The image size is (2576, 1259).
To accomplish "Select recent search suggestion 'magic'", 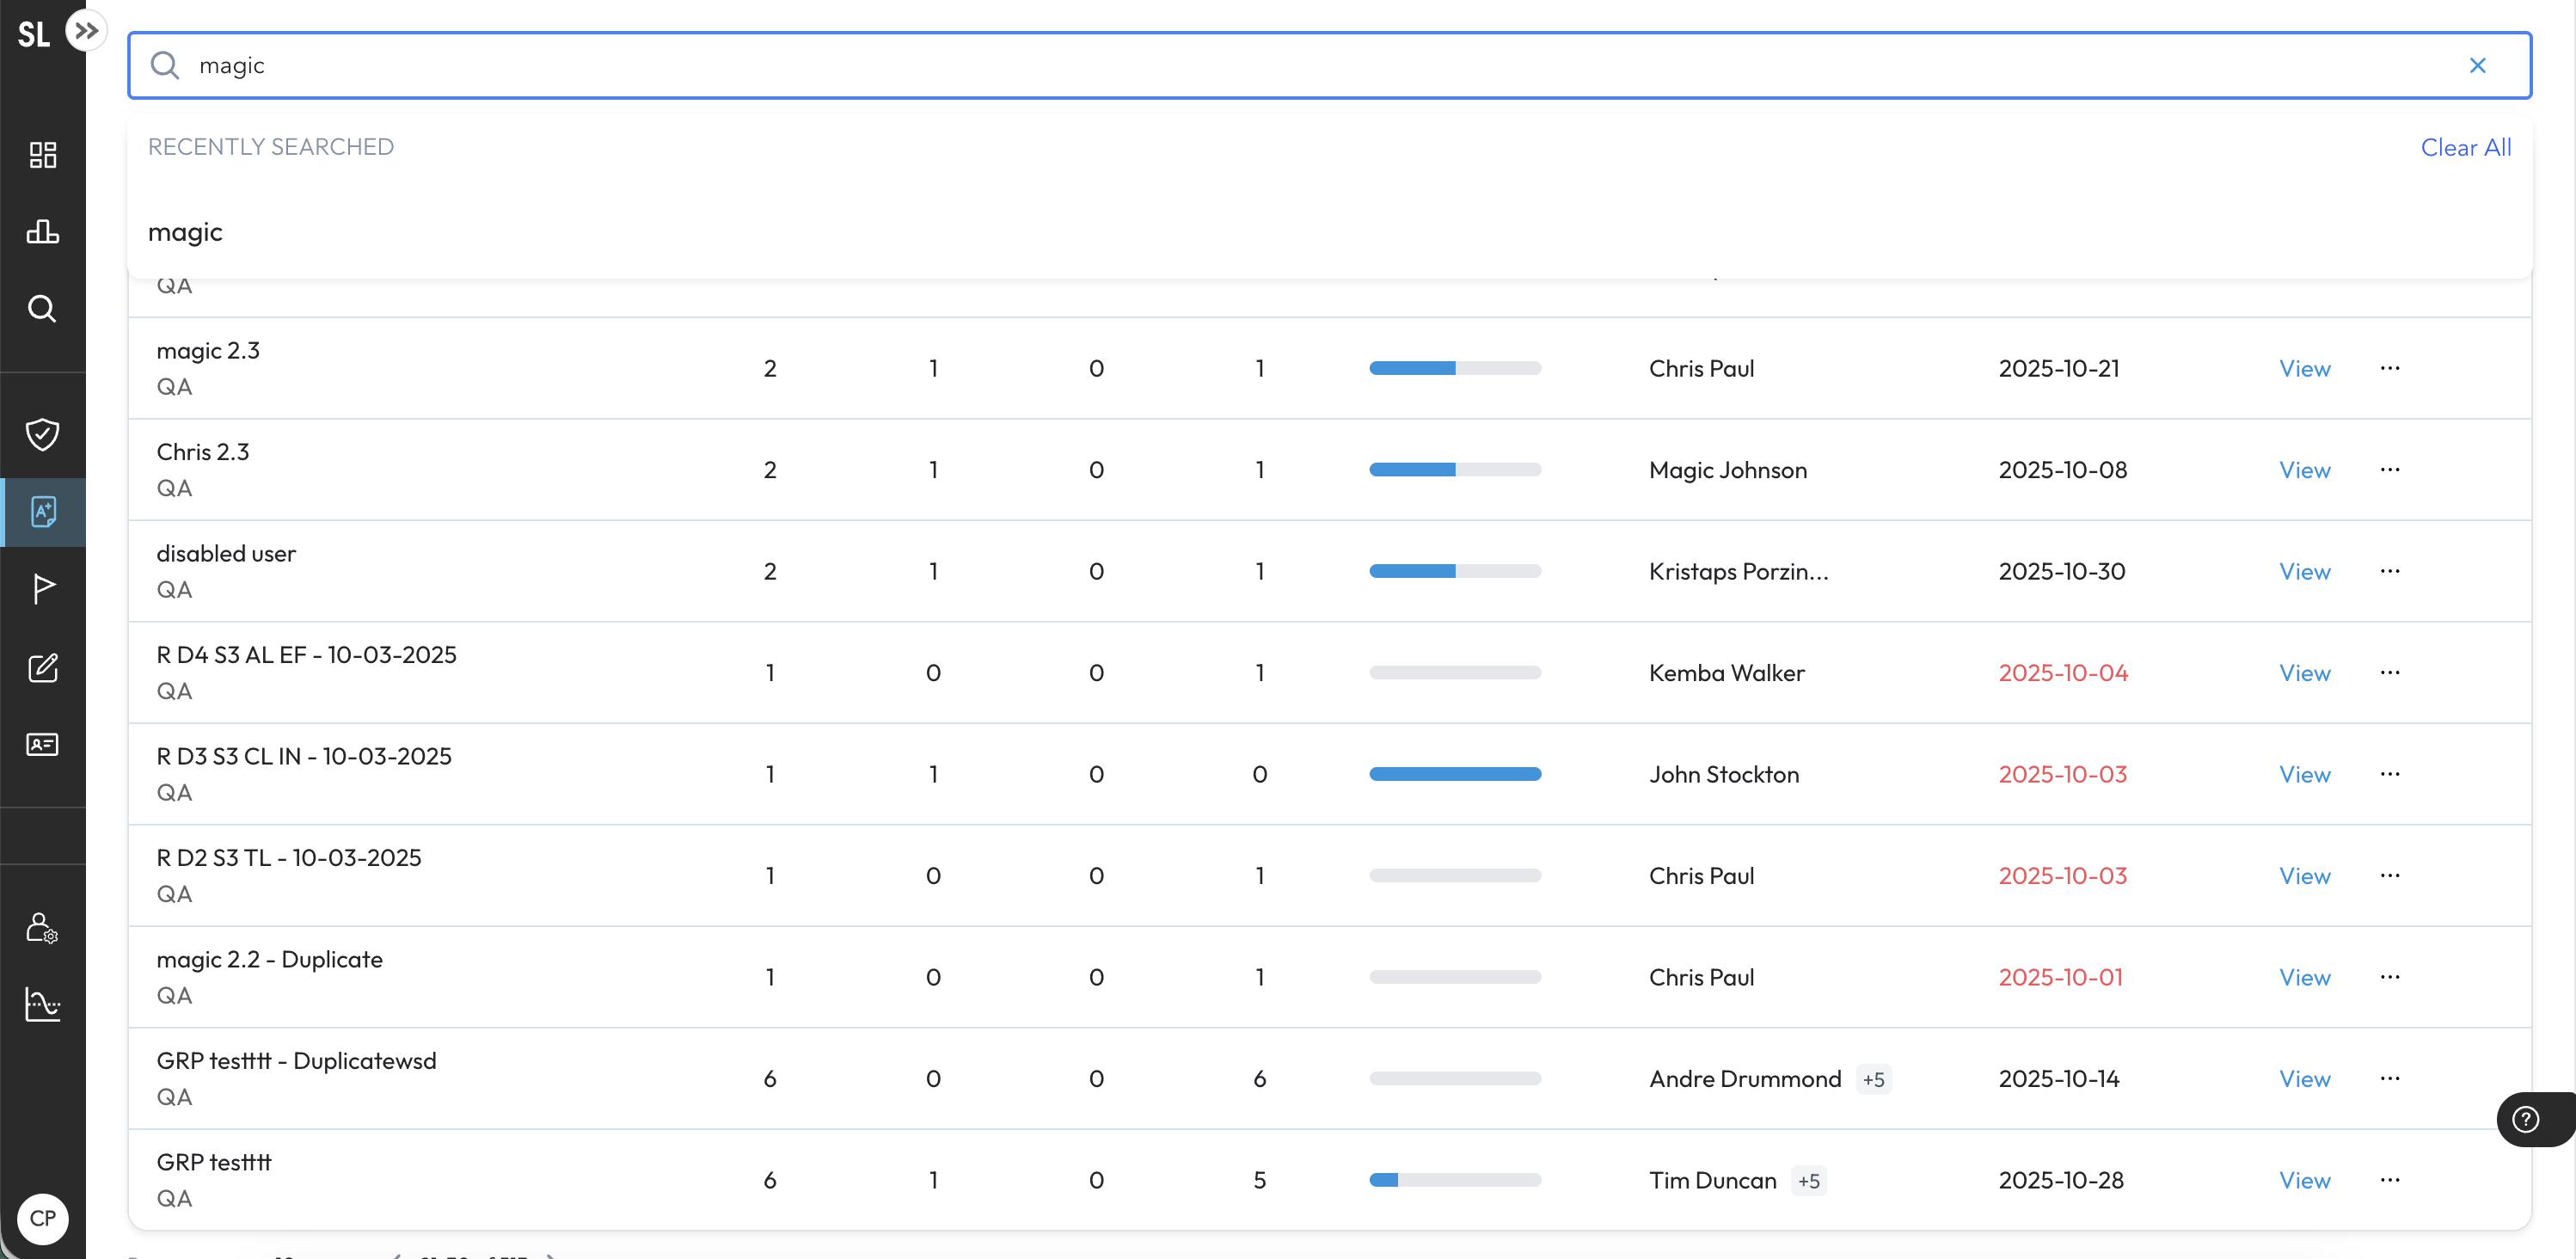I will click(x=186, y=232).
